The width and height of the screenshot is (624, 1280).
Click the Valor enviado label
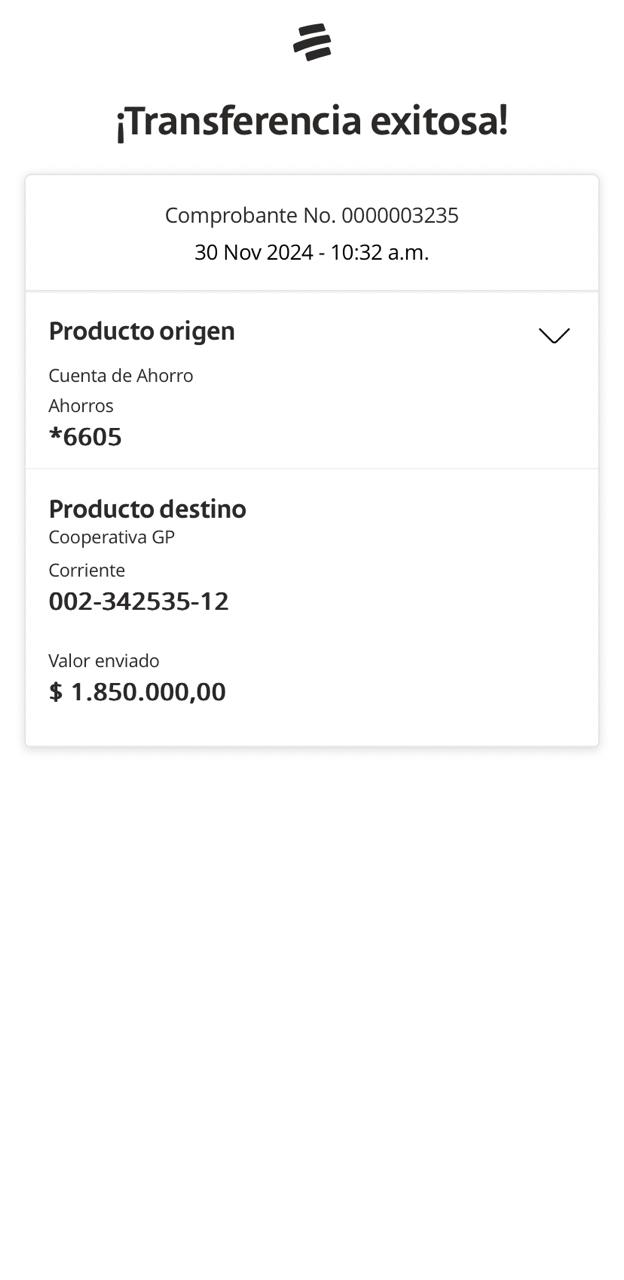click(104, 660)
